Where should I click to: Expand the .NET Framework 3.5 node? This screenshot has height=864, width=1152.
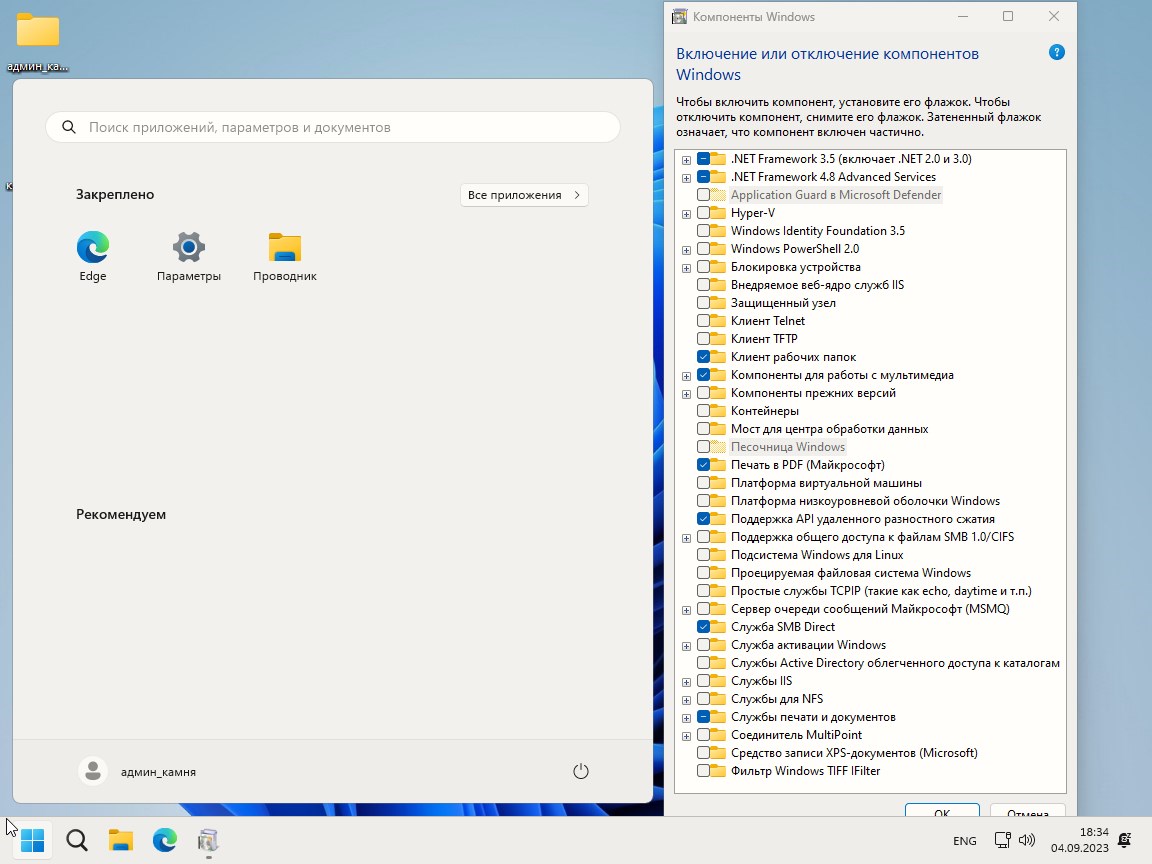[686, 159]
